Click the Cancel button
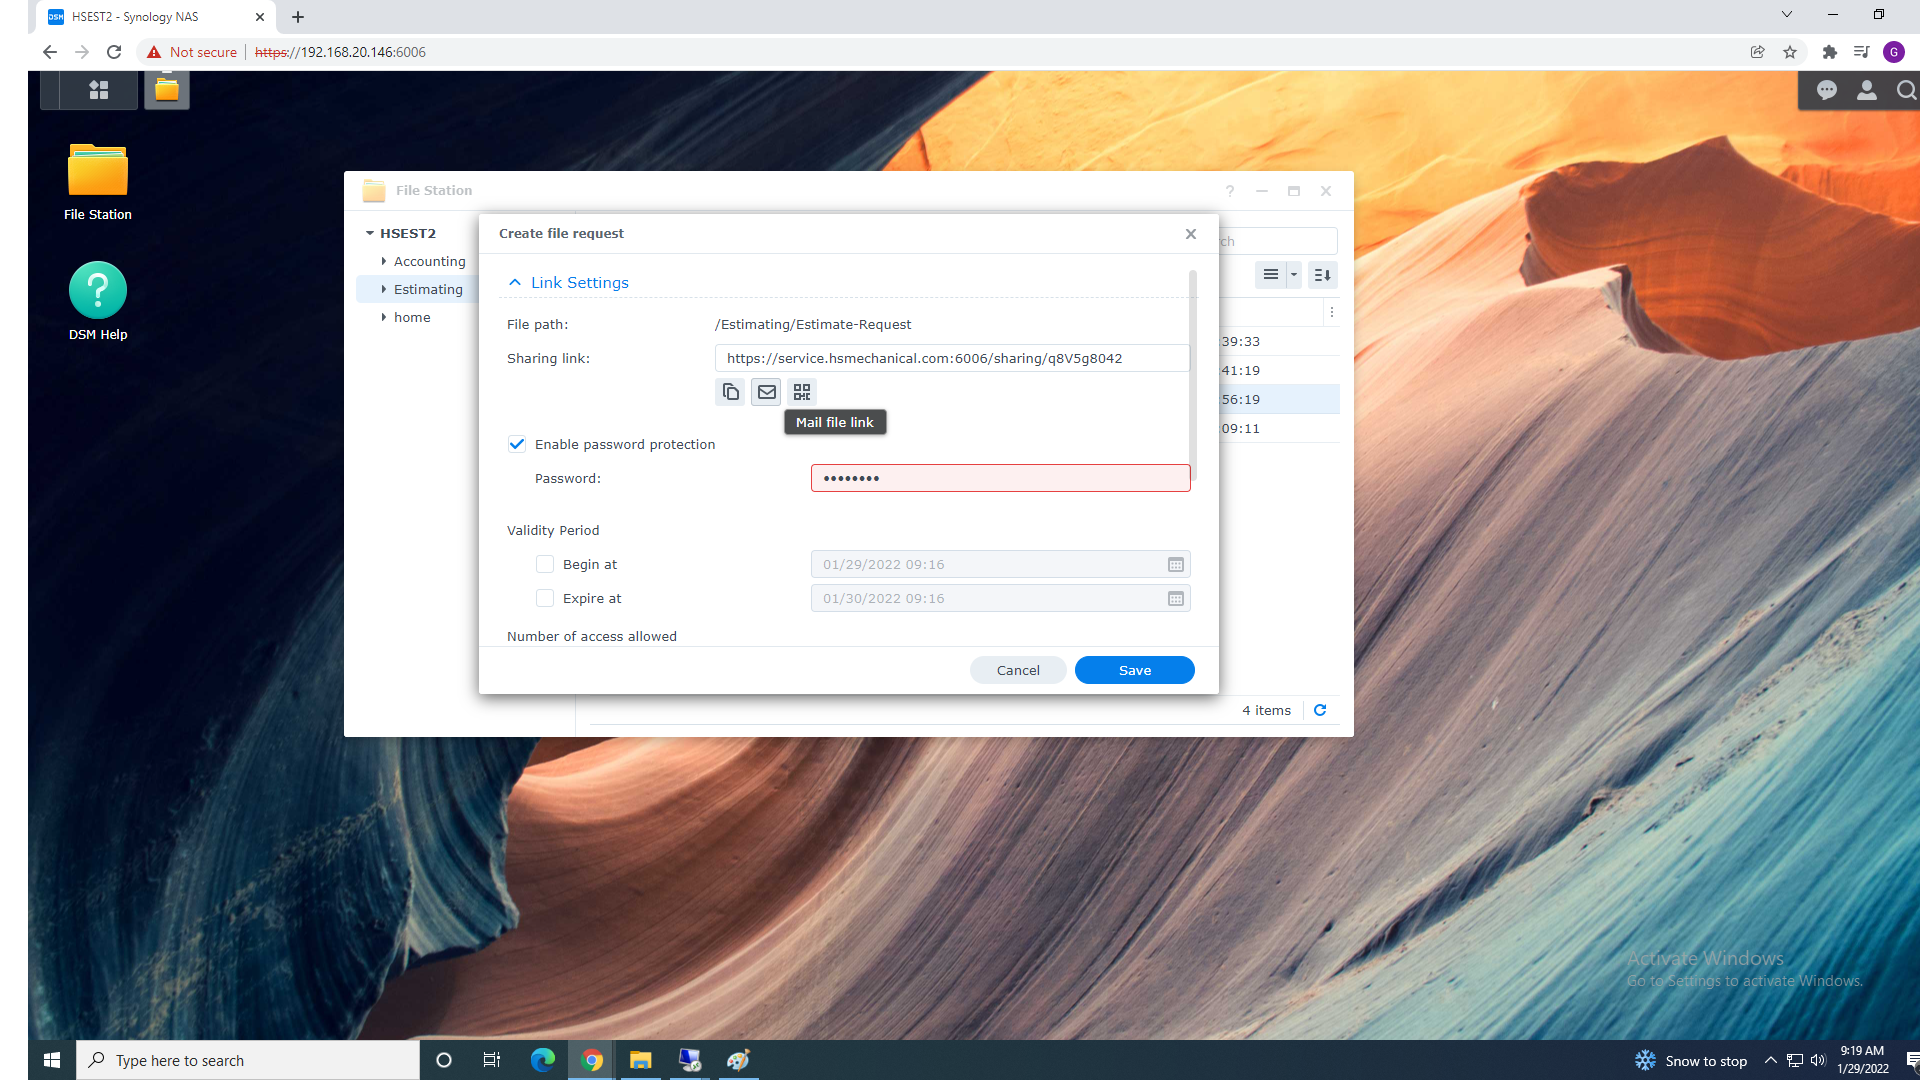The image size is (1920, 1080). pos(1018,670)
